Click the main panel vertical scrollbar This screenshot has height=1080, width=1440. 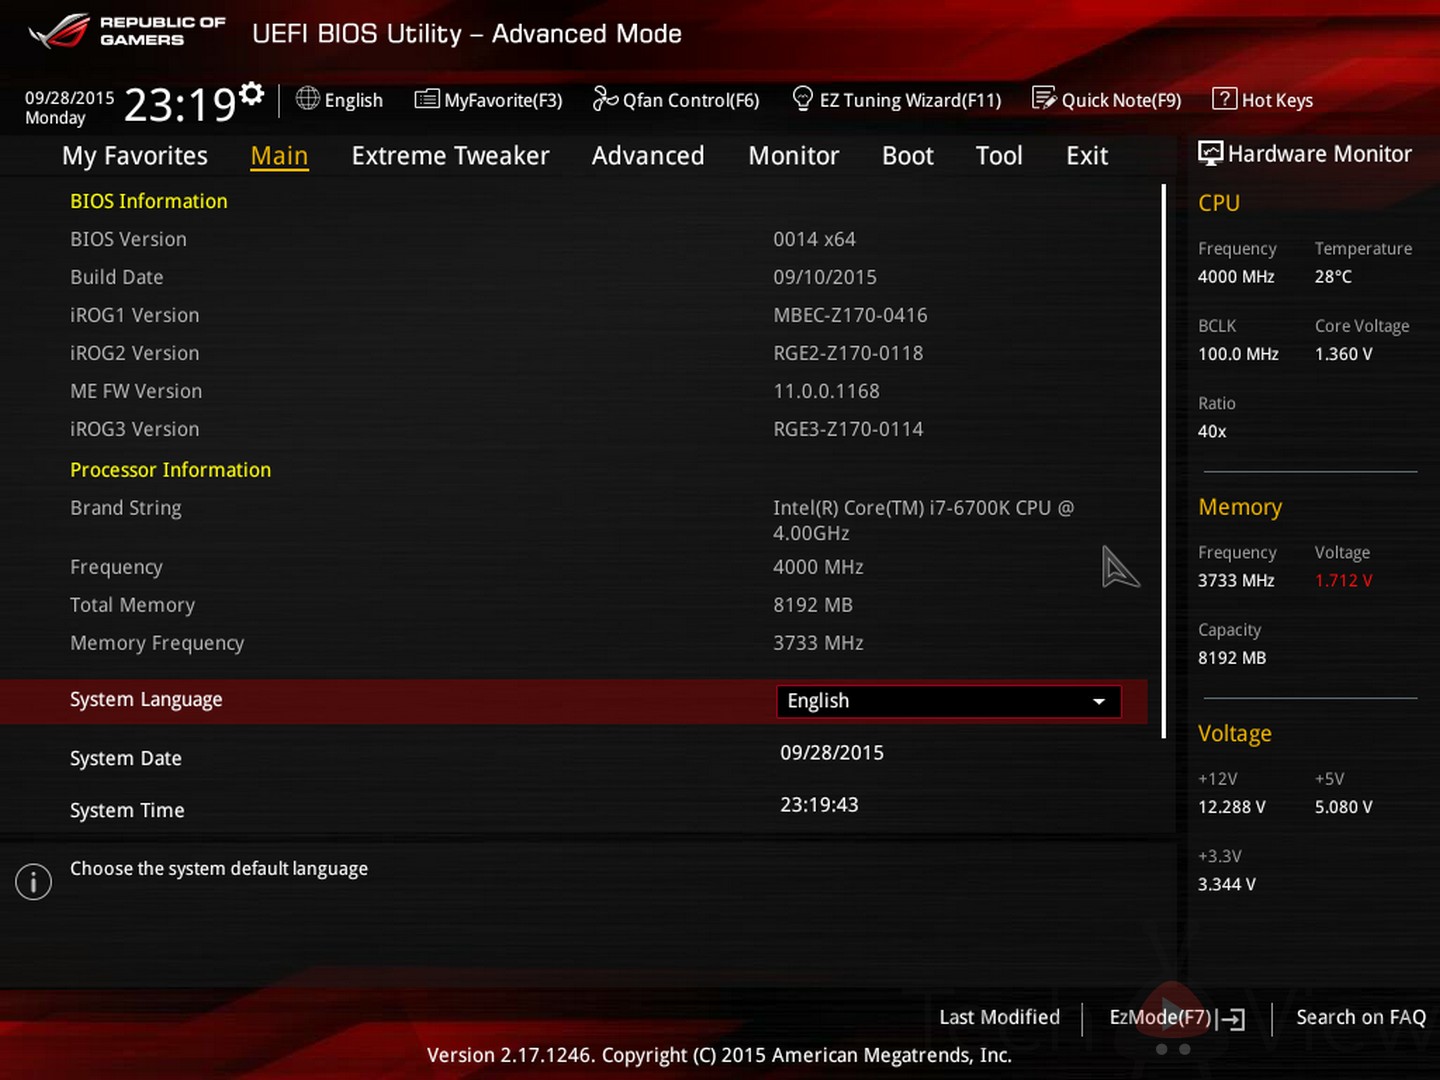tap(1164, 461)
